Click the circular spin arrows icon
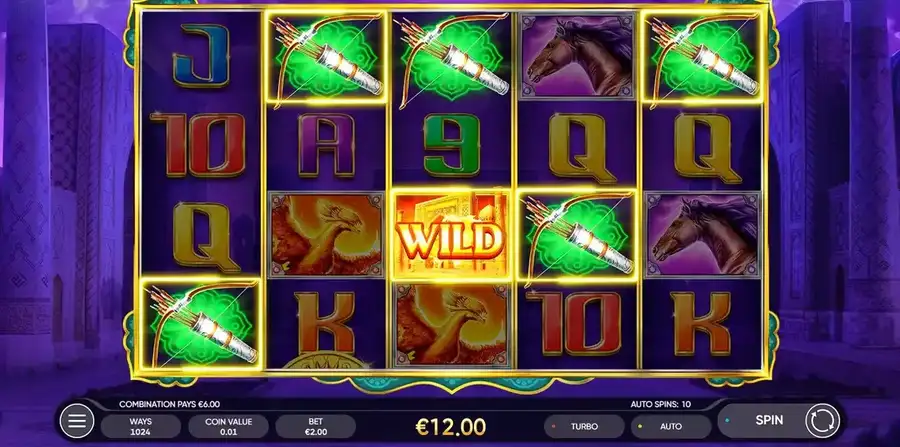The height and width of the screenshot is (447, 900). pos(822,421)
